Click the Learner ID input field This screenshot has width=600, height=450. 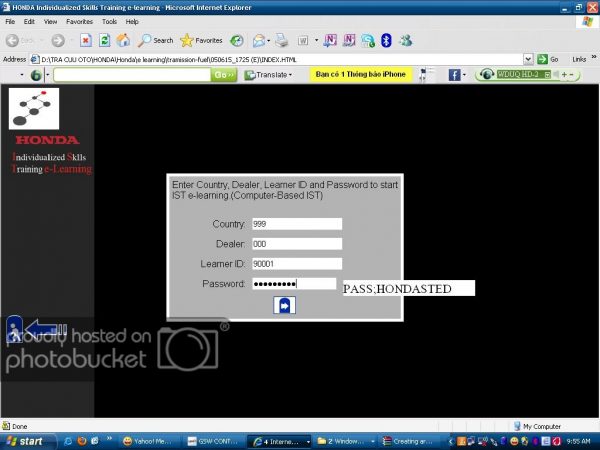[297, 264]
